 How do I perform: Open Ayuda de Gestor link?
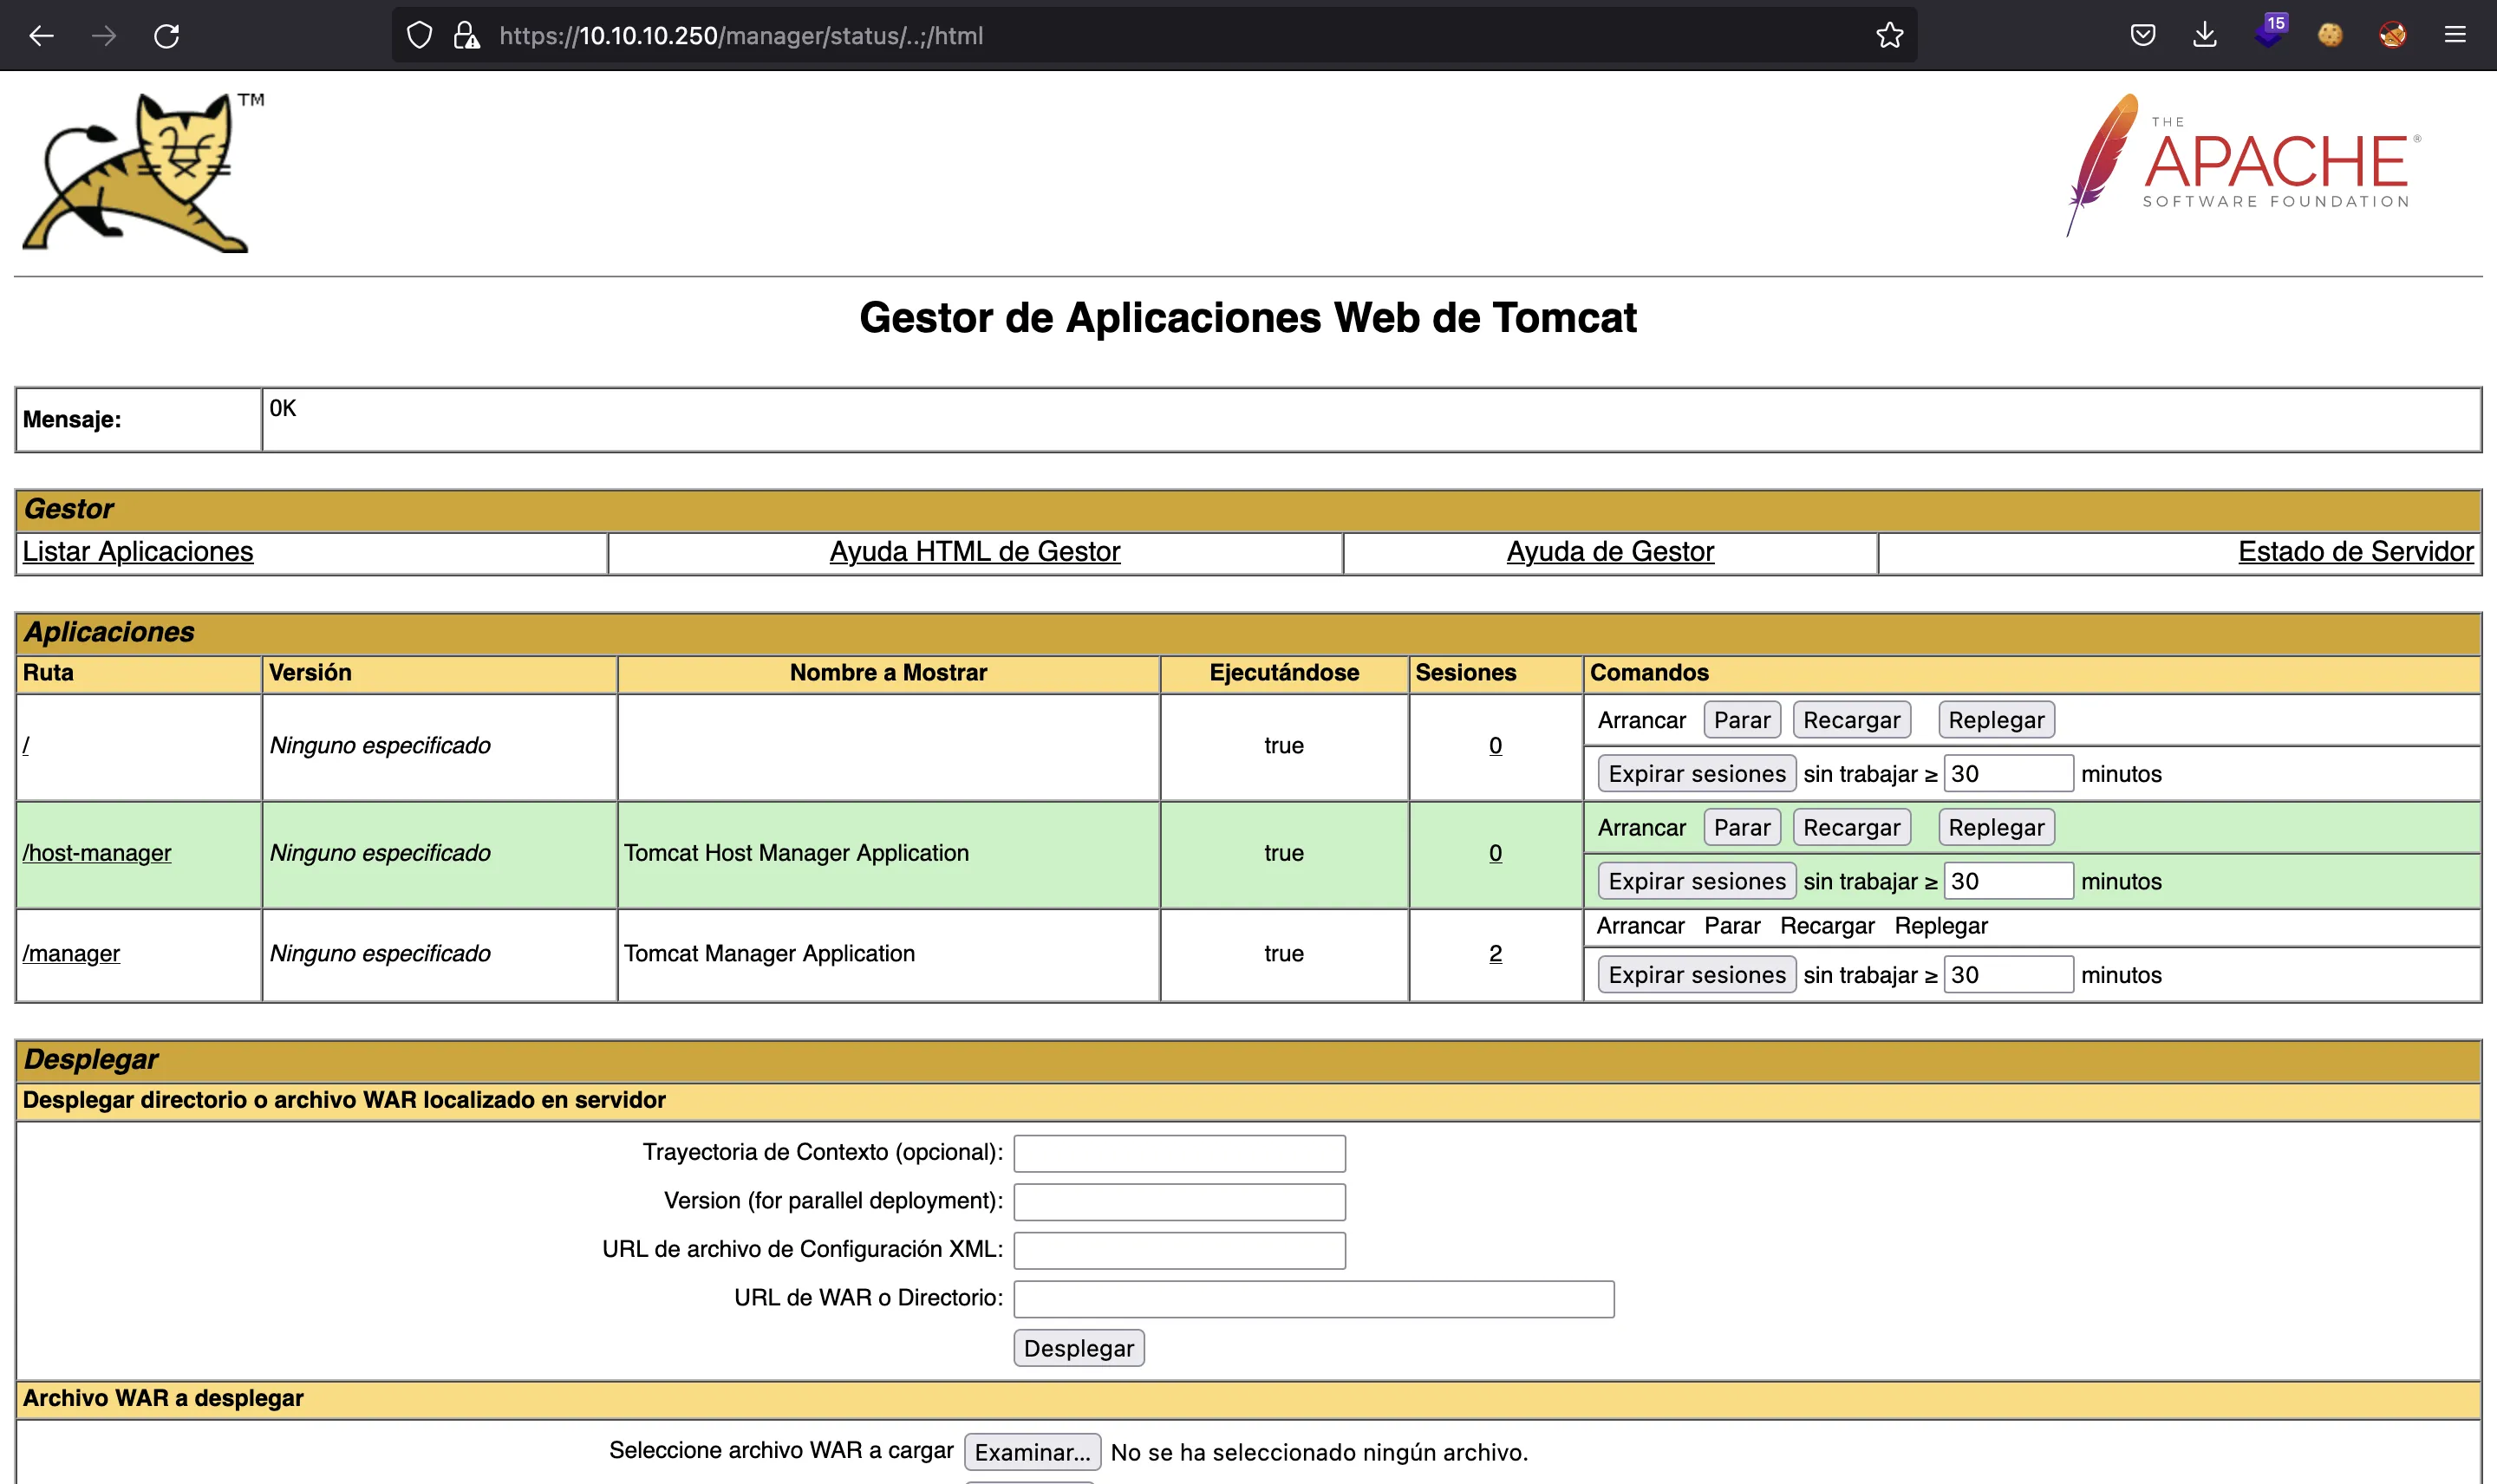click(x=1610, y=552)
